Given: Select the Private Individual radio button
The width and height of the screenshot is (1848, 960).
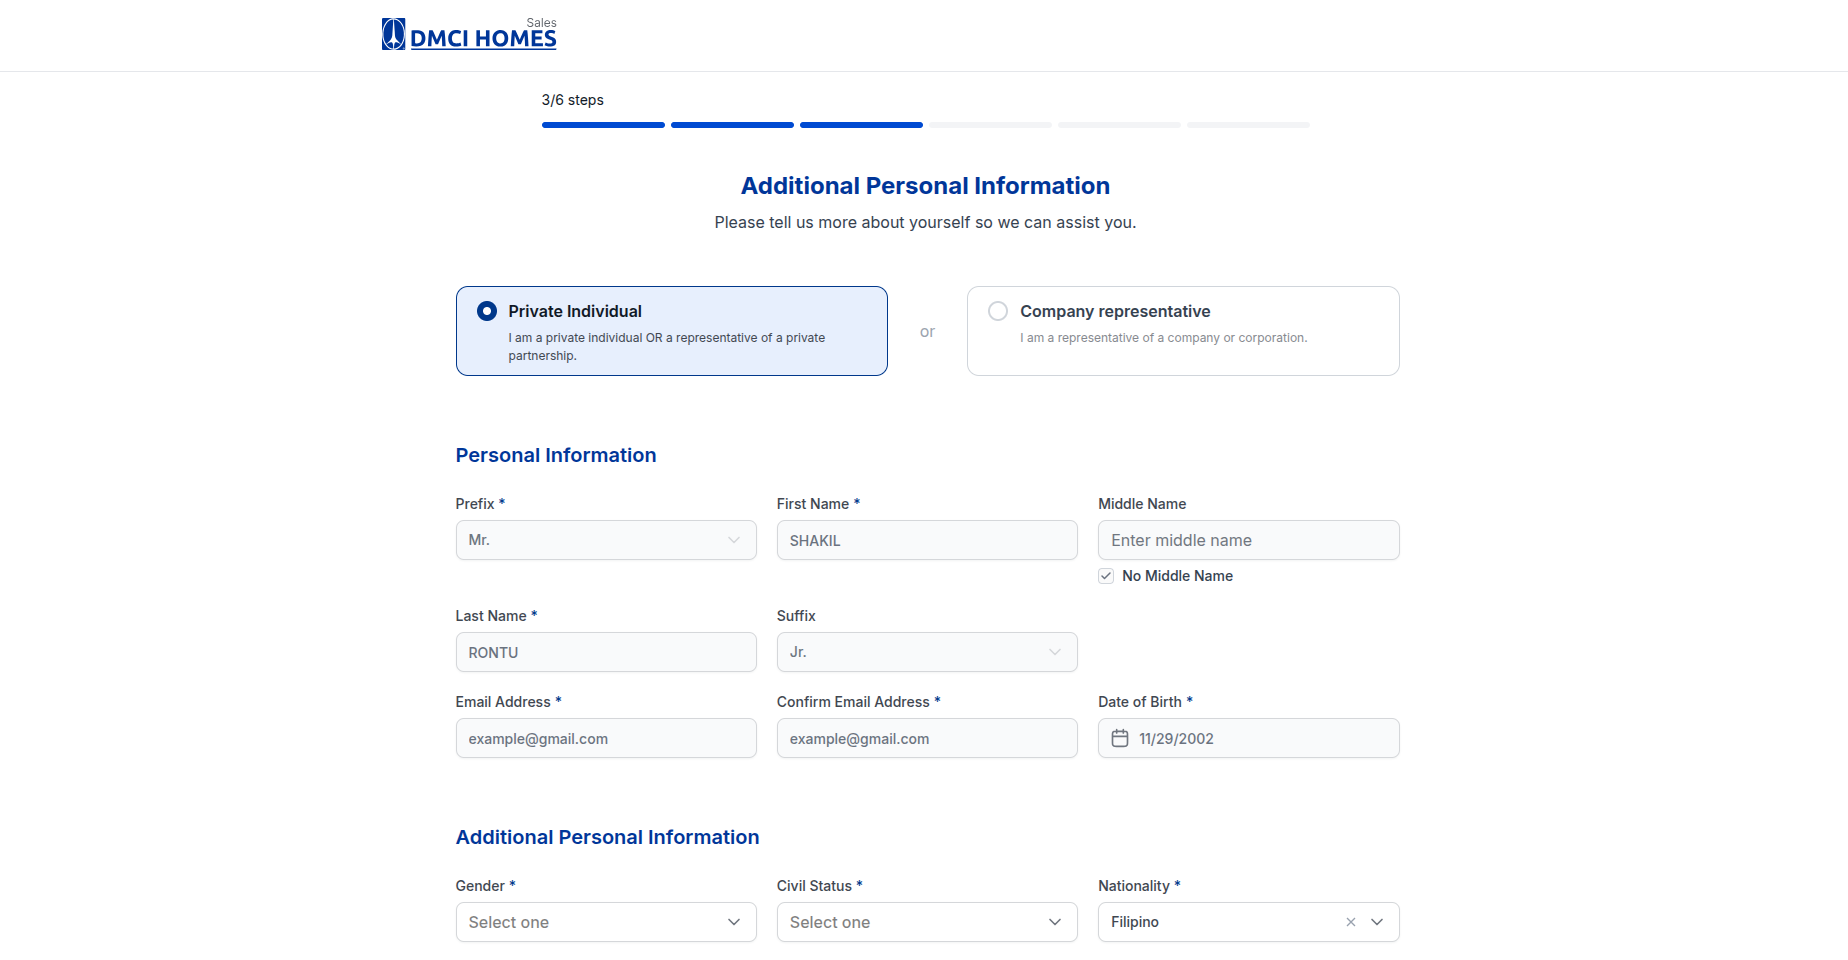Looking at the screenshot, I should pos(487,311).
